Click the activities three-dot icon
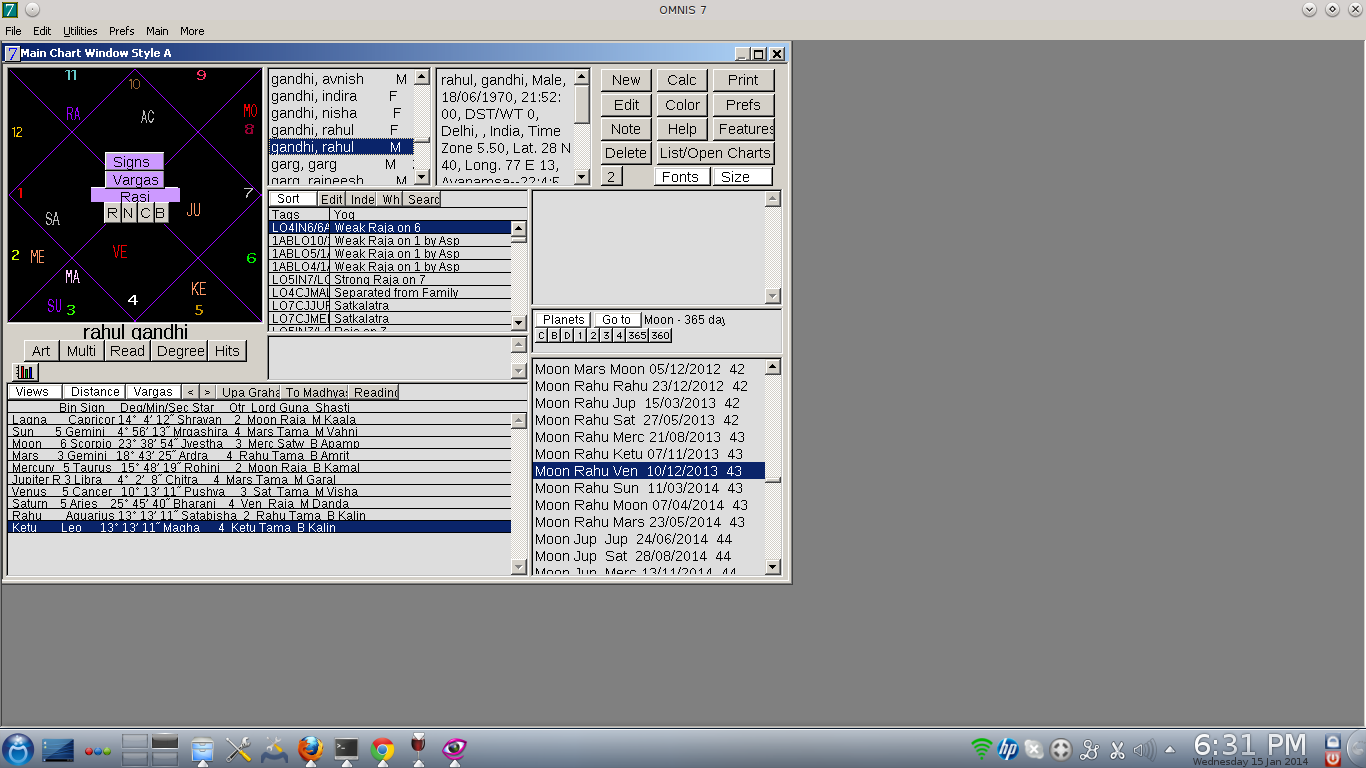This screenshot has height=768, width=1366. tap(97, 750)
